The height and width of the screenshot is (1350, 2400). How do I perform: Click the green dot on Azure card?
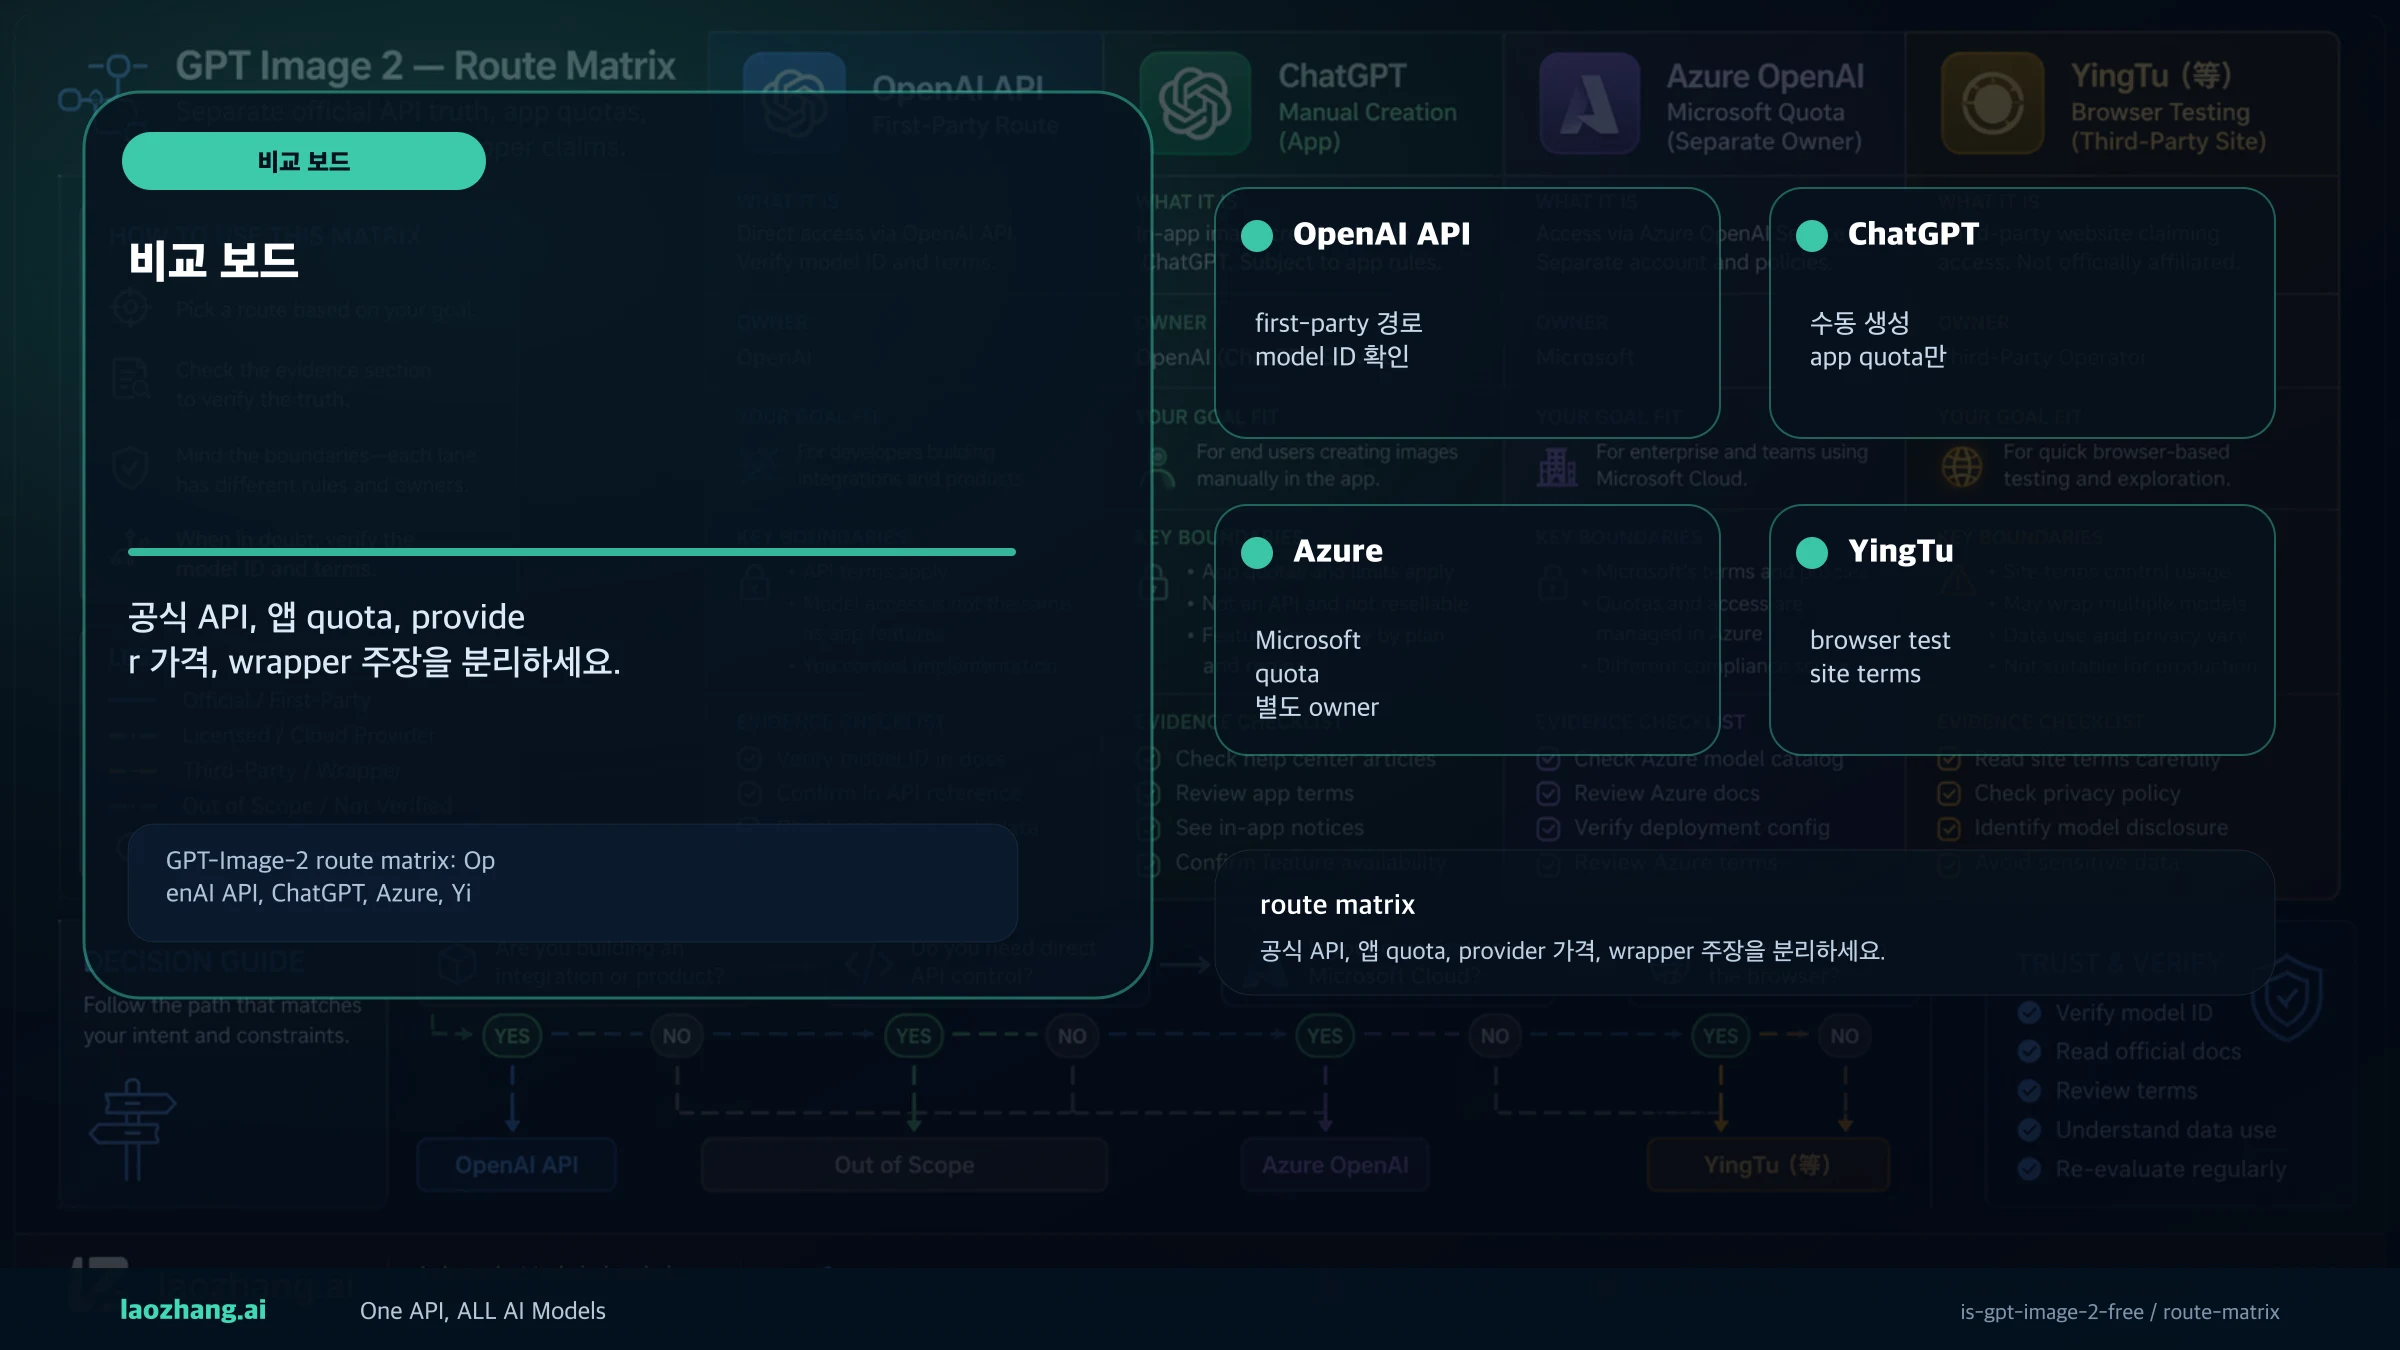coord(1257,552)
